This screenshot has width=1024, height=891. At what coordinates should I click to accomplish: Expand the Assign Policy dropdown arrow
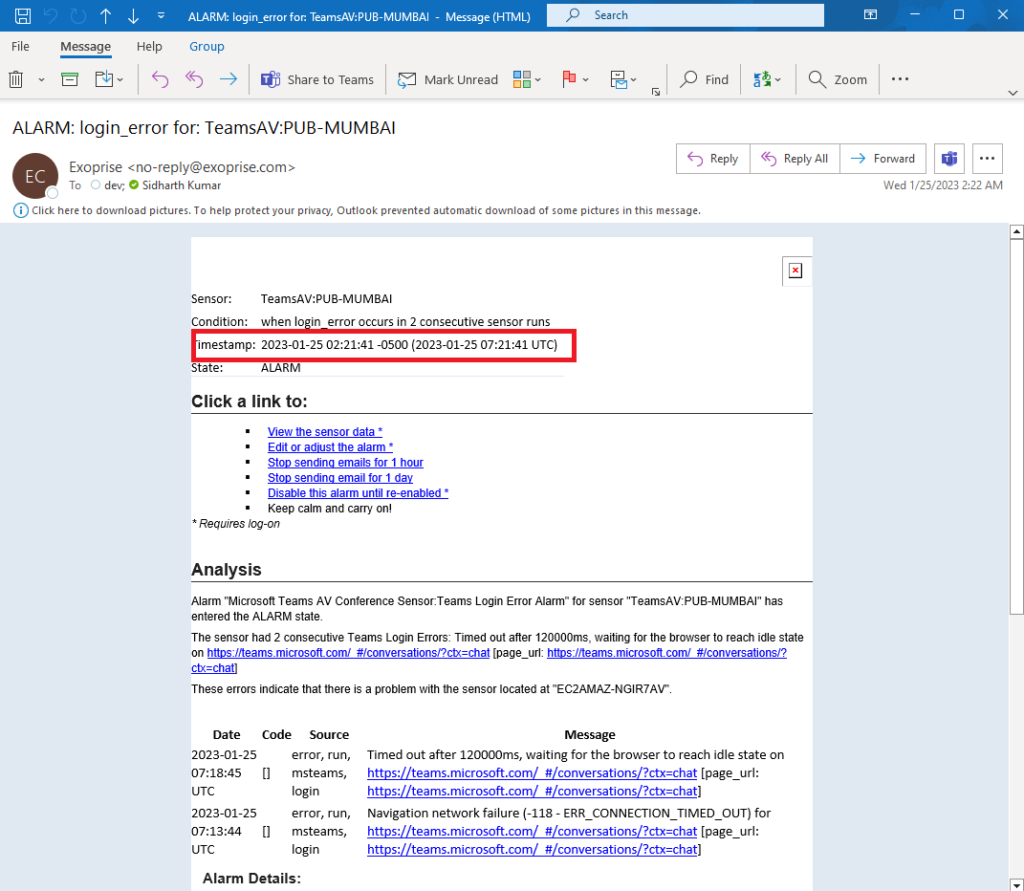coord(633,80)
